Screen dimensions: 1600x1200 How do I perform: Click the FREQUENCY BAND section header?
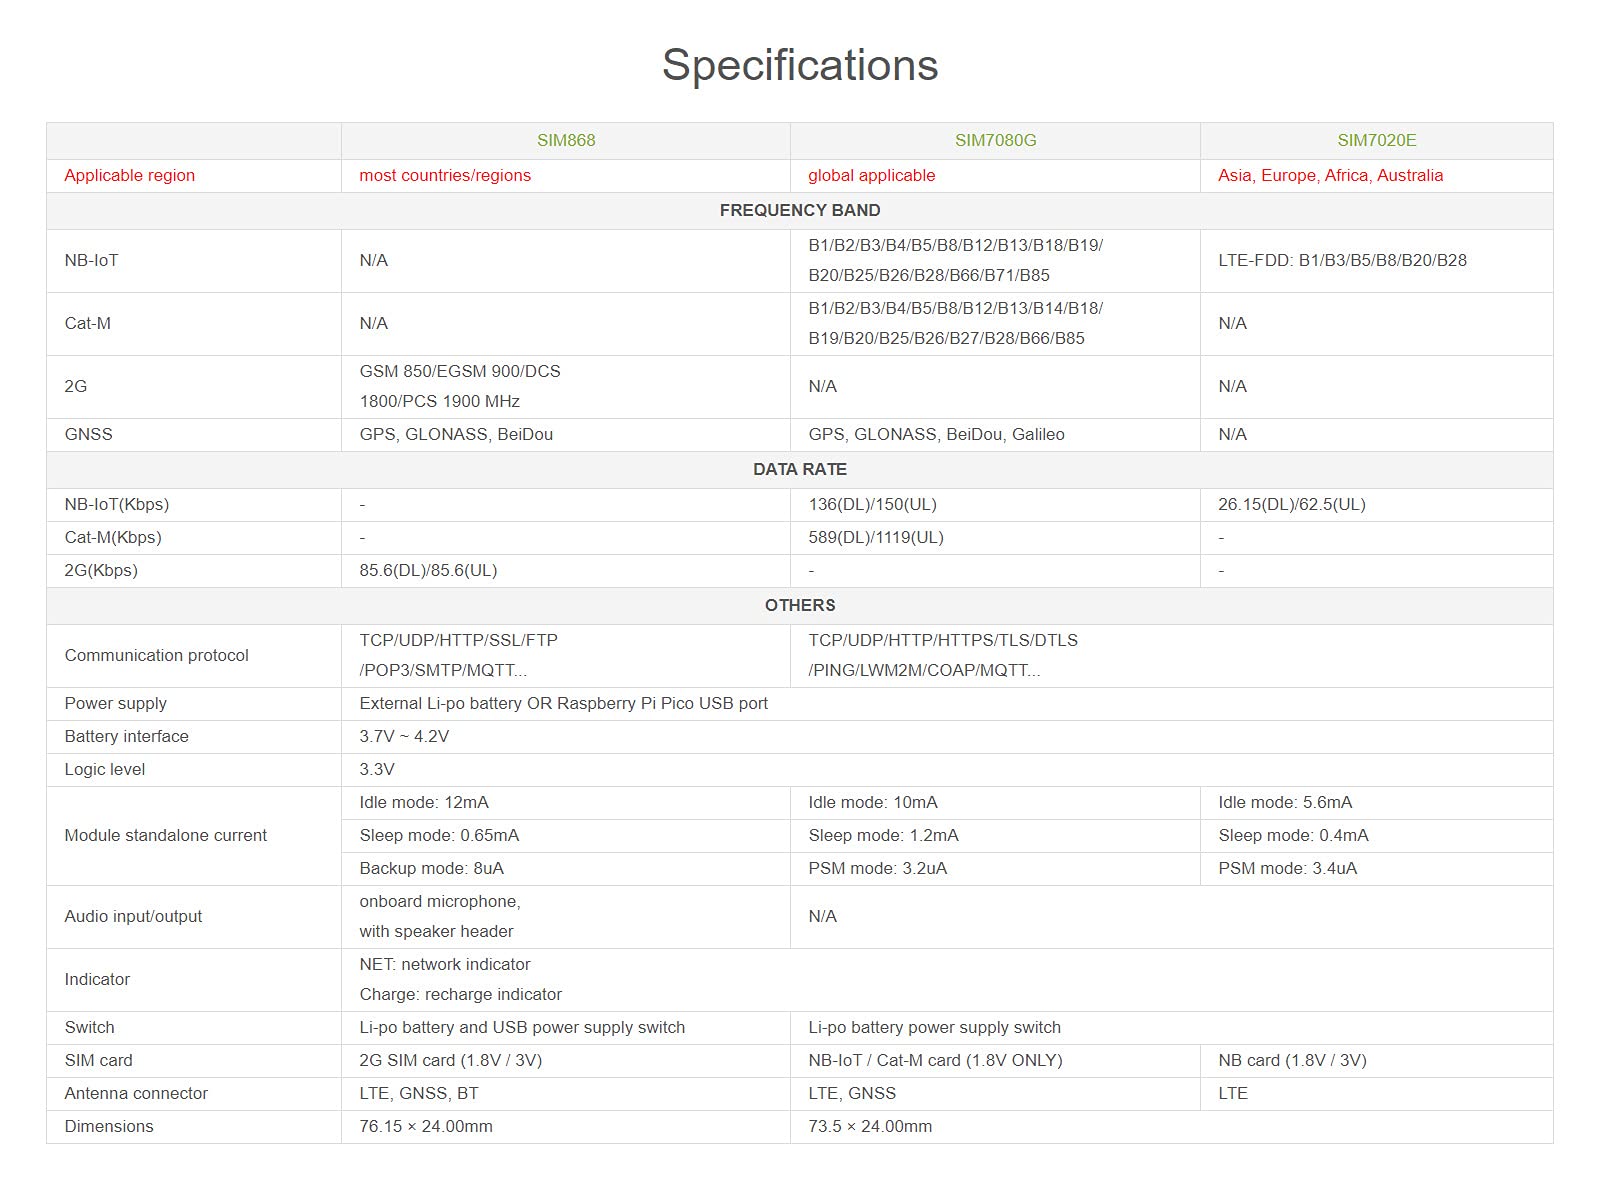click(x=800, y=210)
